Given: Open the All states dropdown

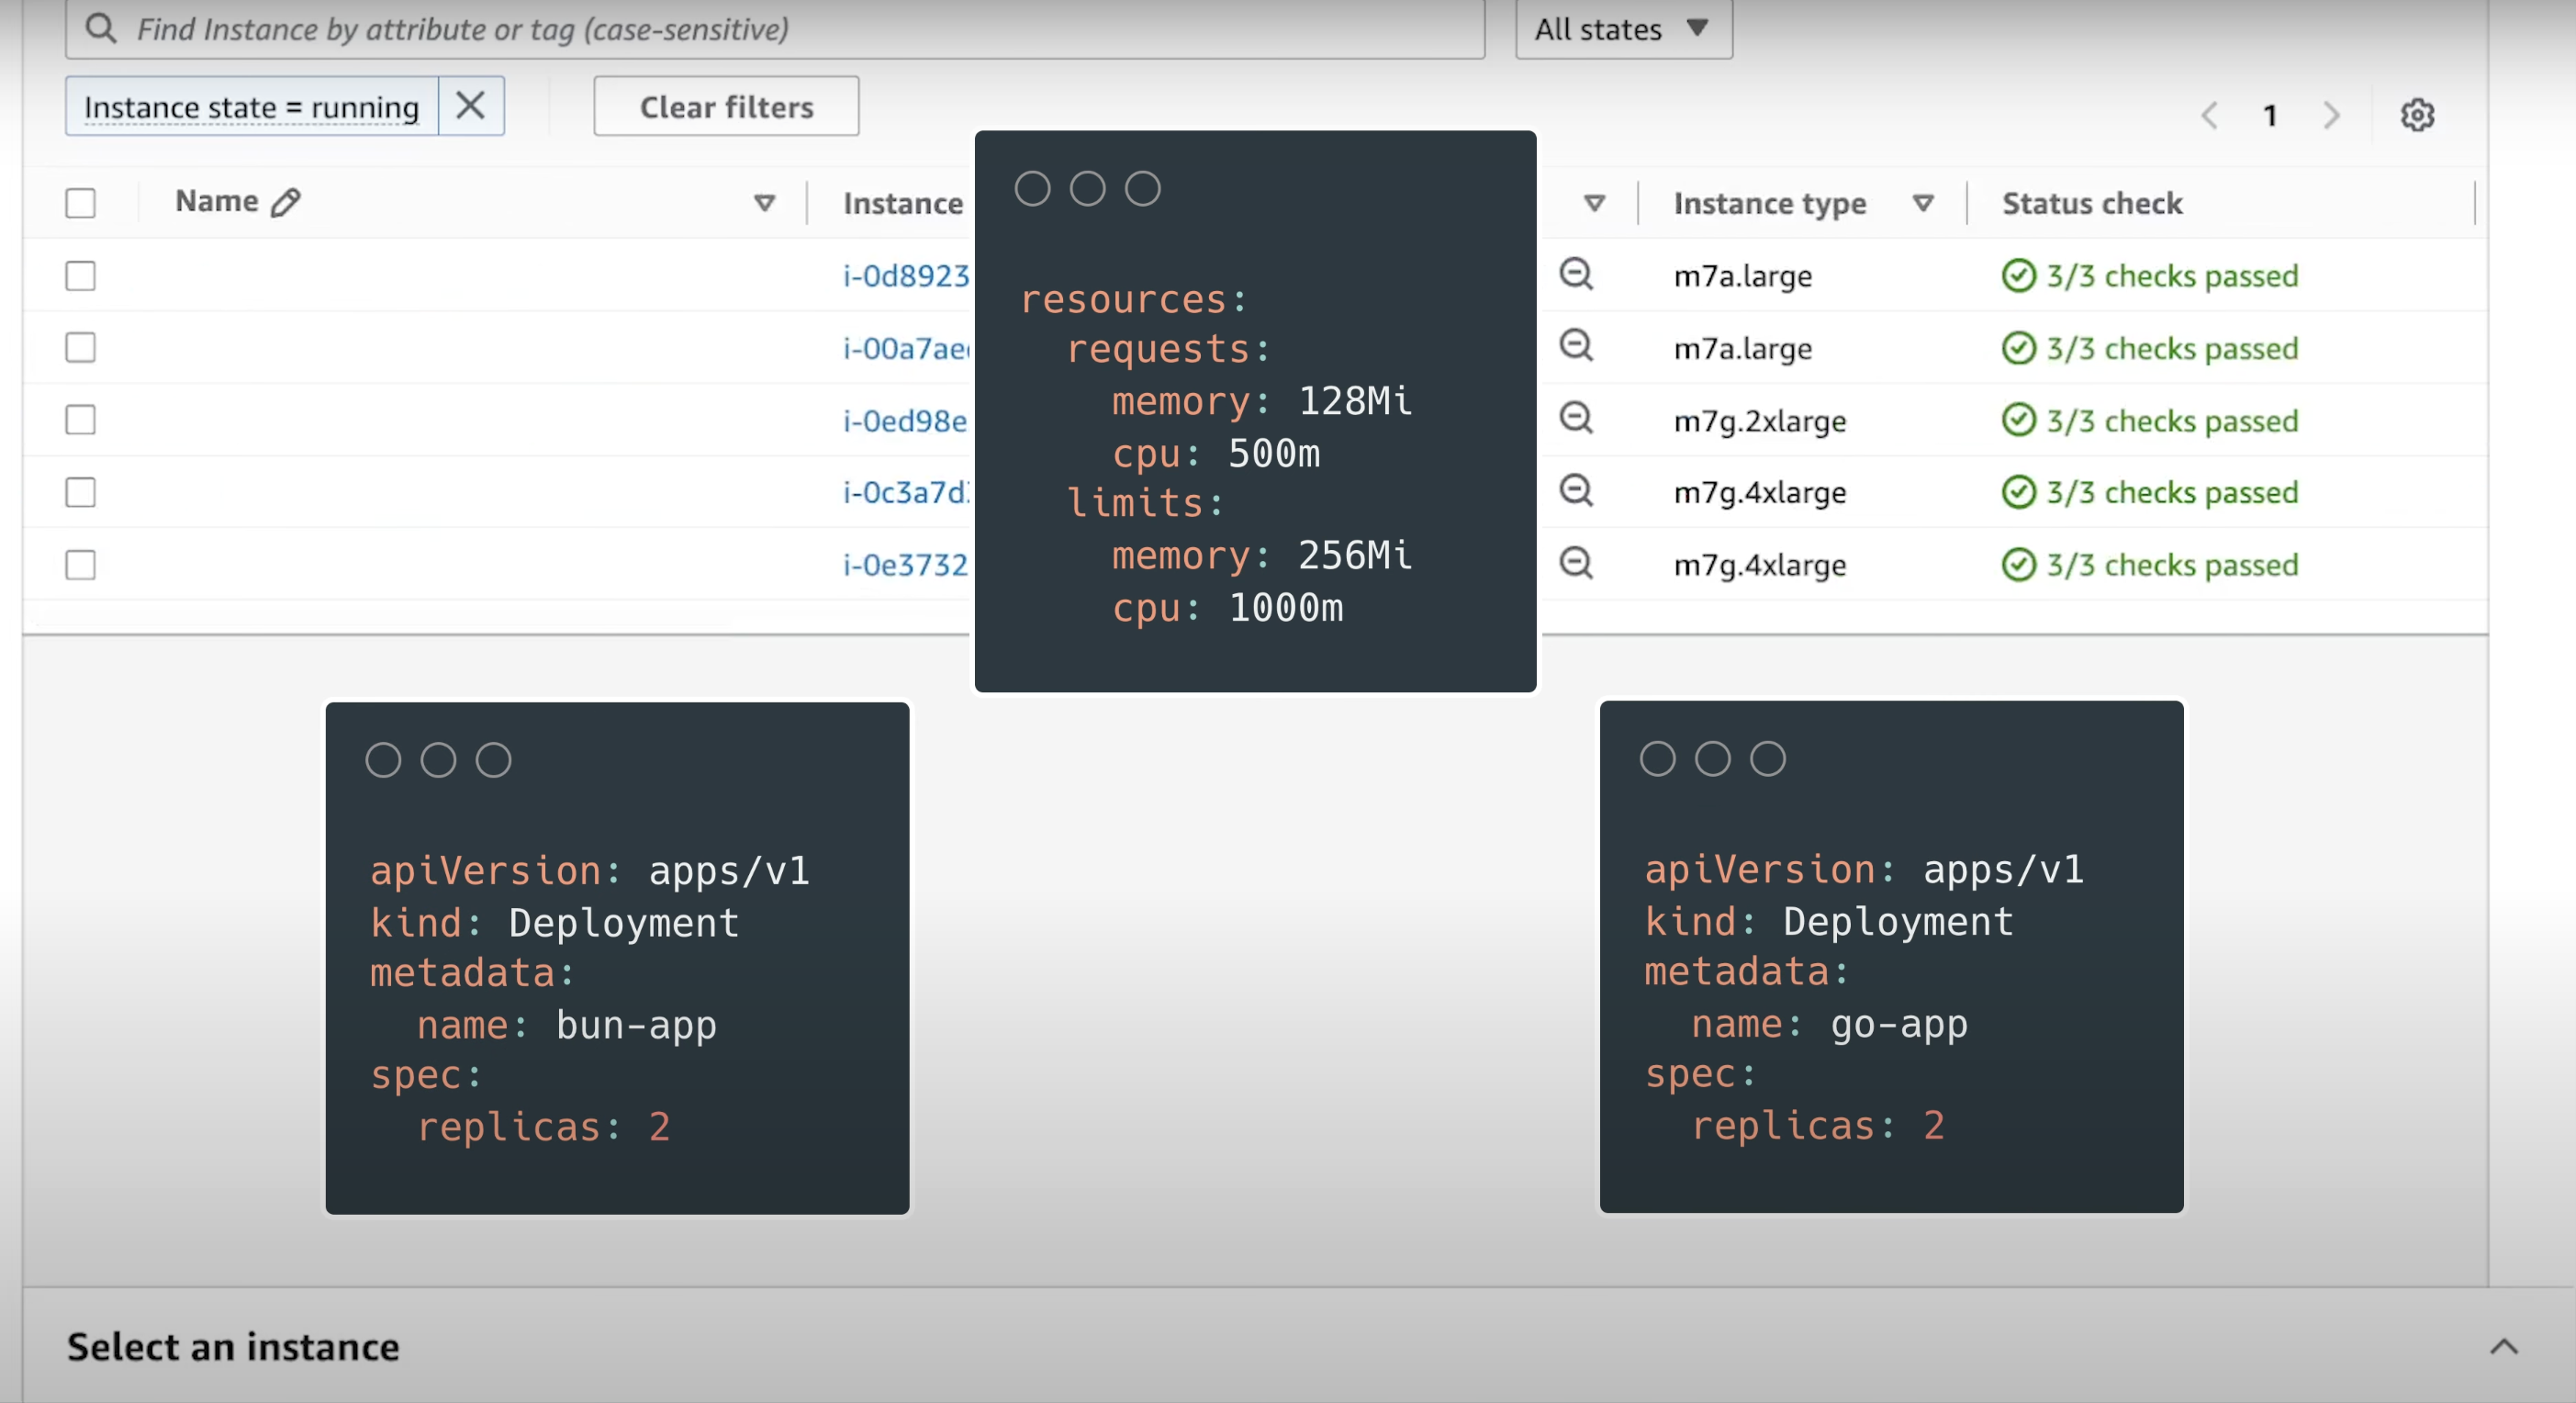Looking at the screenshot, I should pyautogui.click(x=1622, y=29).
